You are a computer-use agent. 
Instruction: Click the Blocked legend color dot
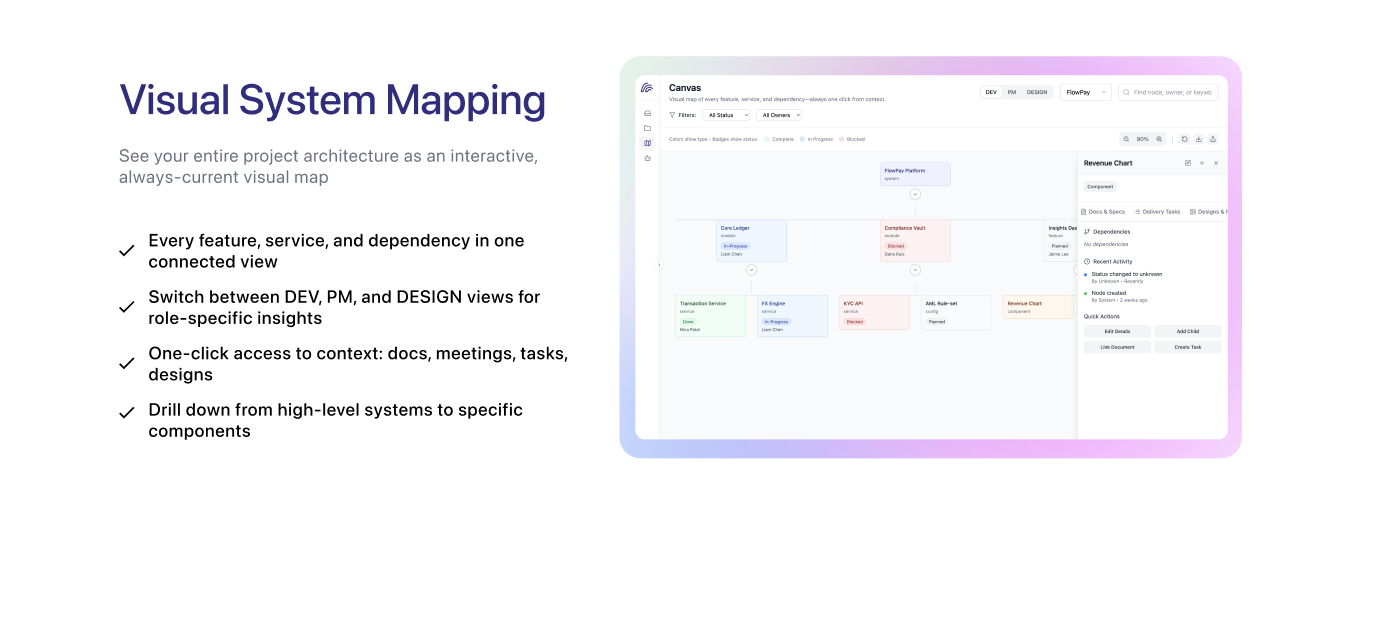(842, 139)
